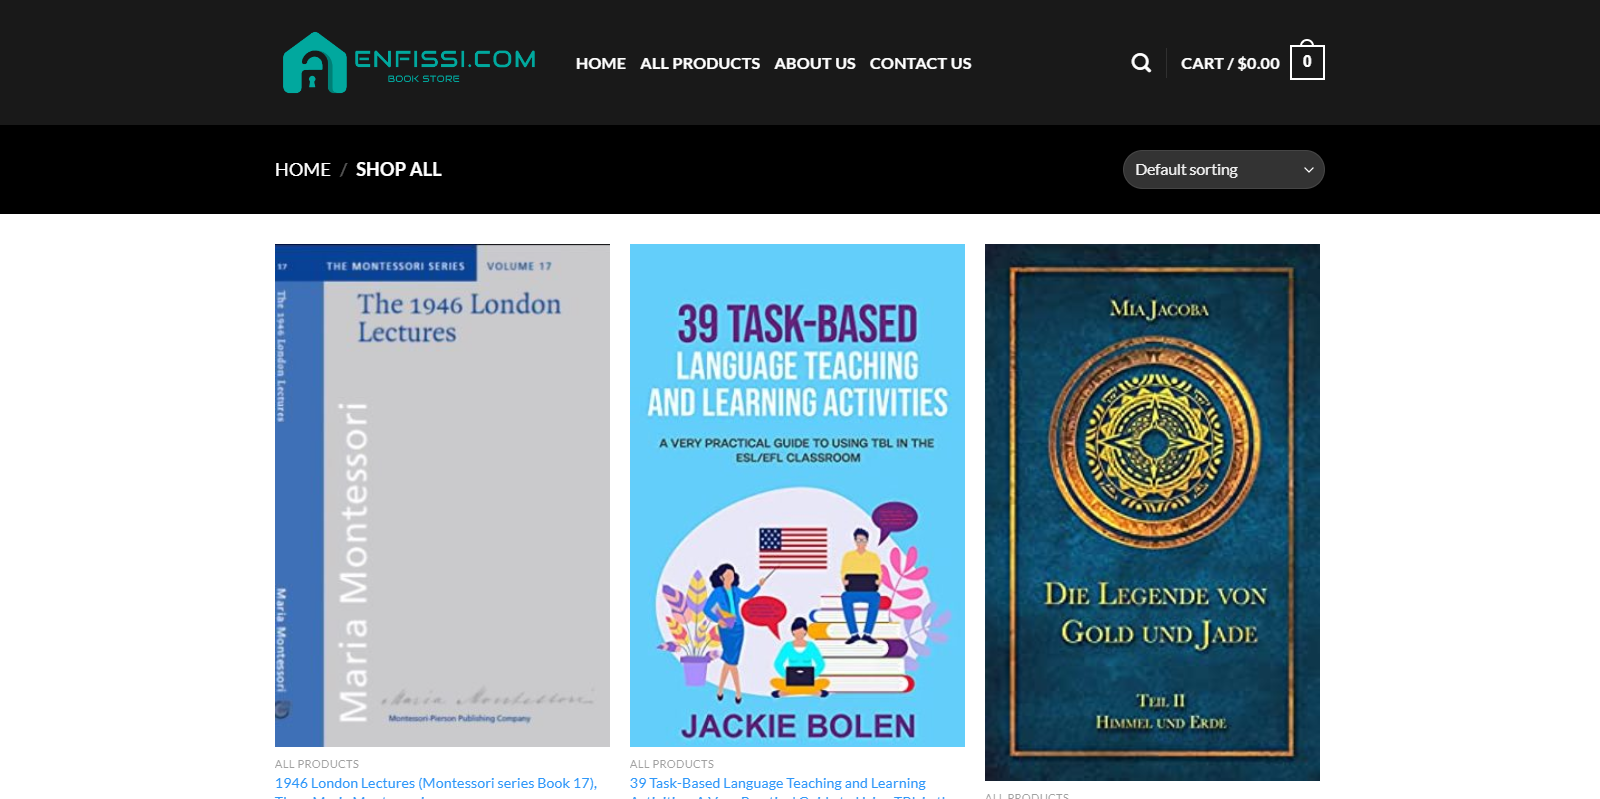The height and width of the screenshot is (799, 1600).
Task: Select ALL PRODUCTS label under London Lectures
Action: 317,764
